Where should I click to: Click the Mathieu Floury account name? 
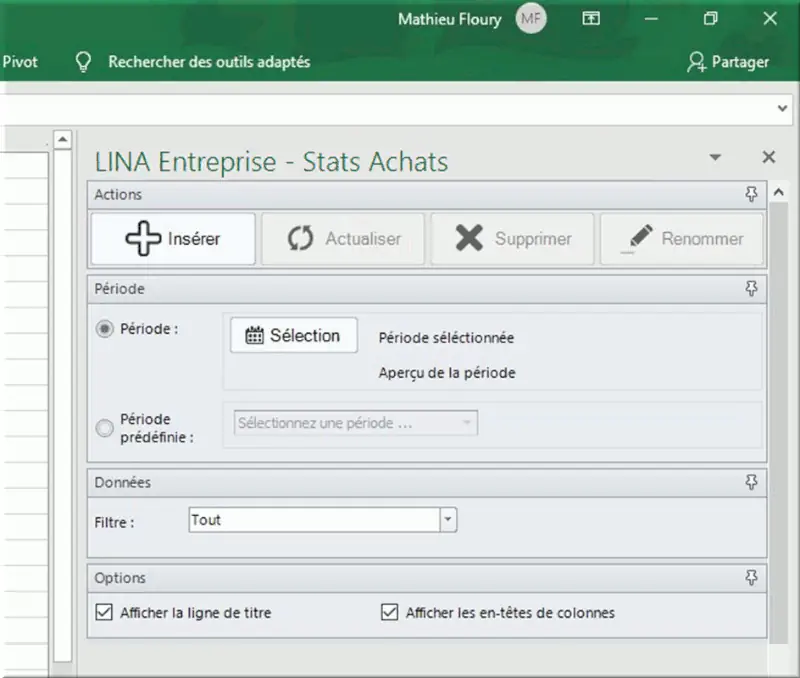click(449, 19)
